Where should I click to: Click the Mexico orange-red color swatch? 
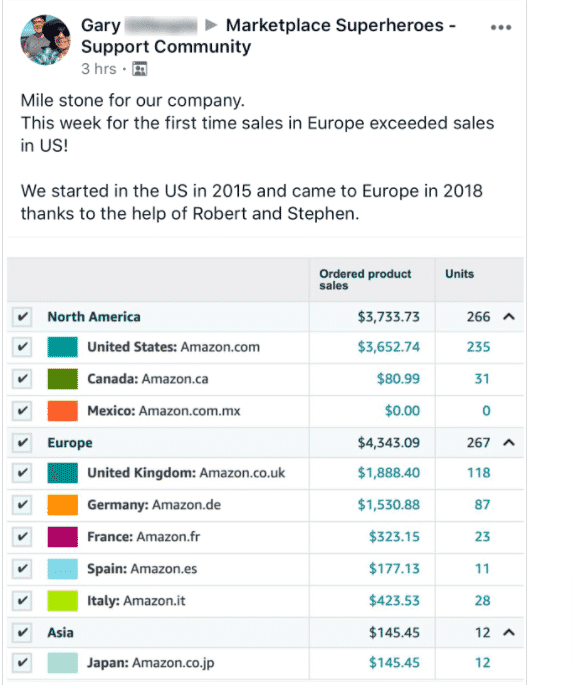tap(62, 411)
